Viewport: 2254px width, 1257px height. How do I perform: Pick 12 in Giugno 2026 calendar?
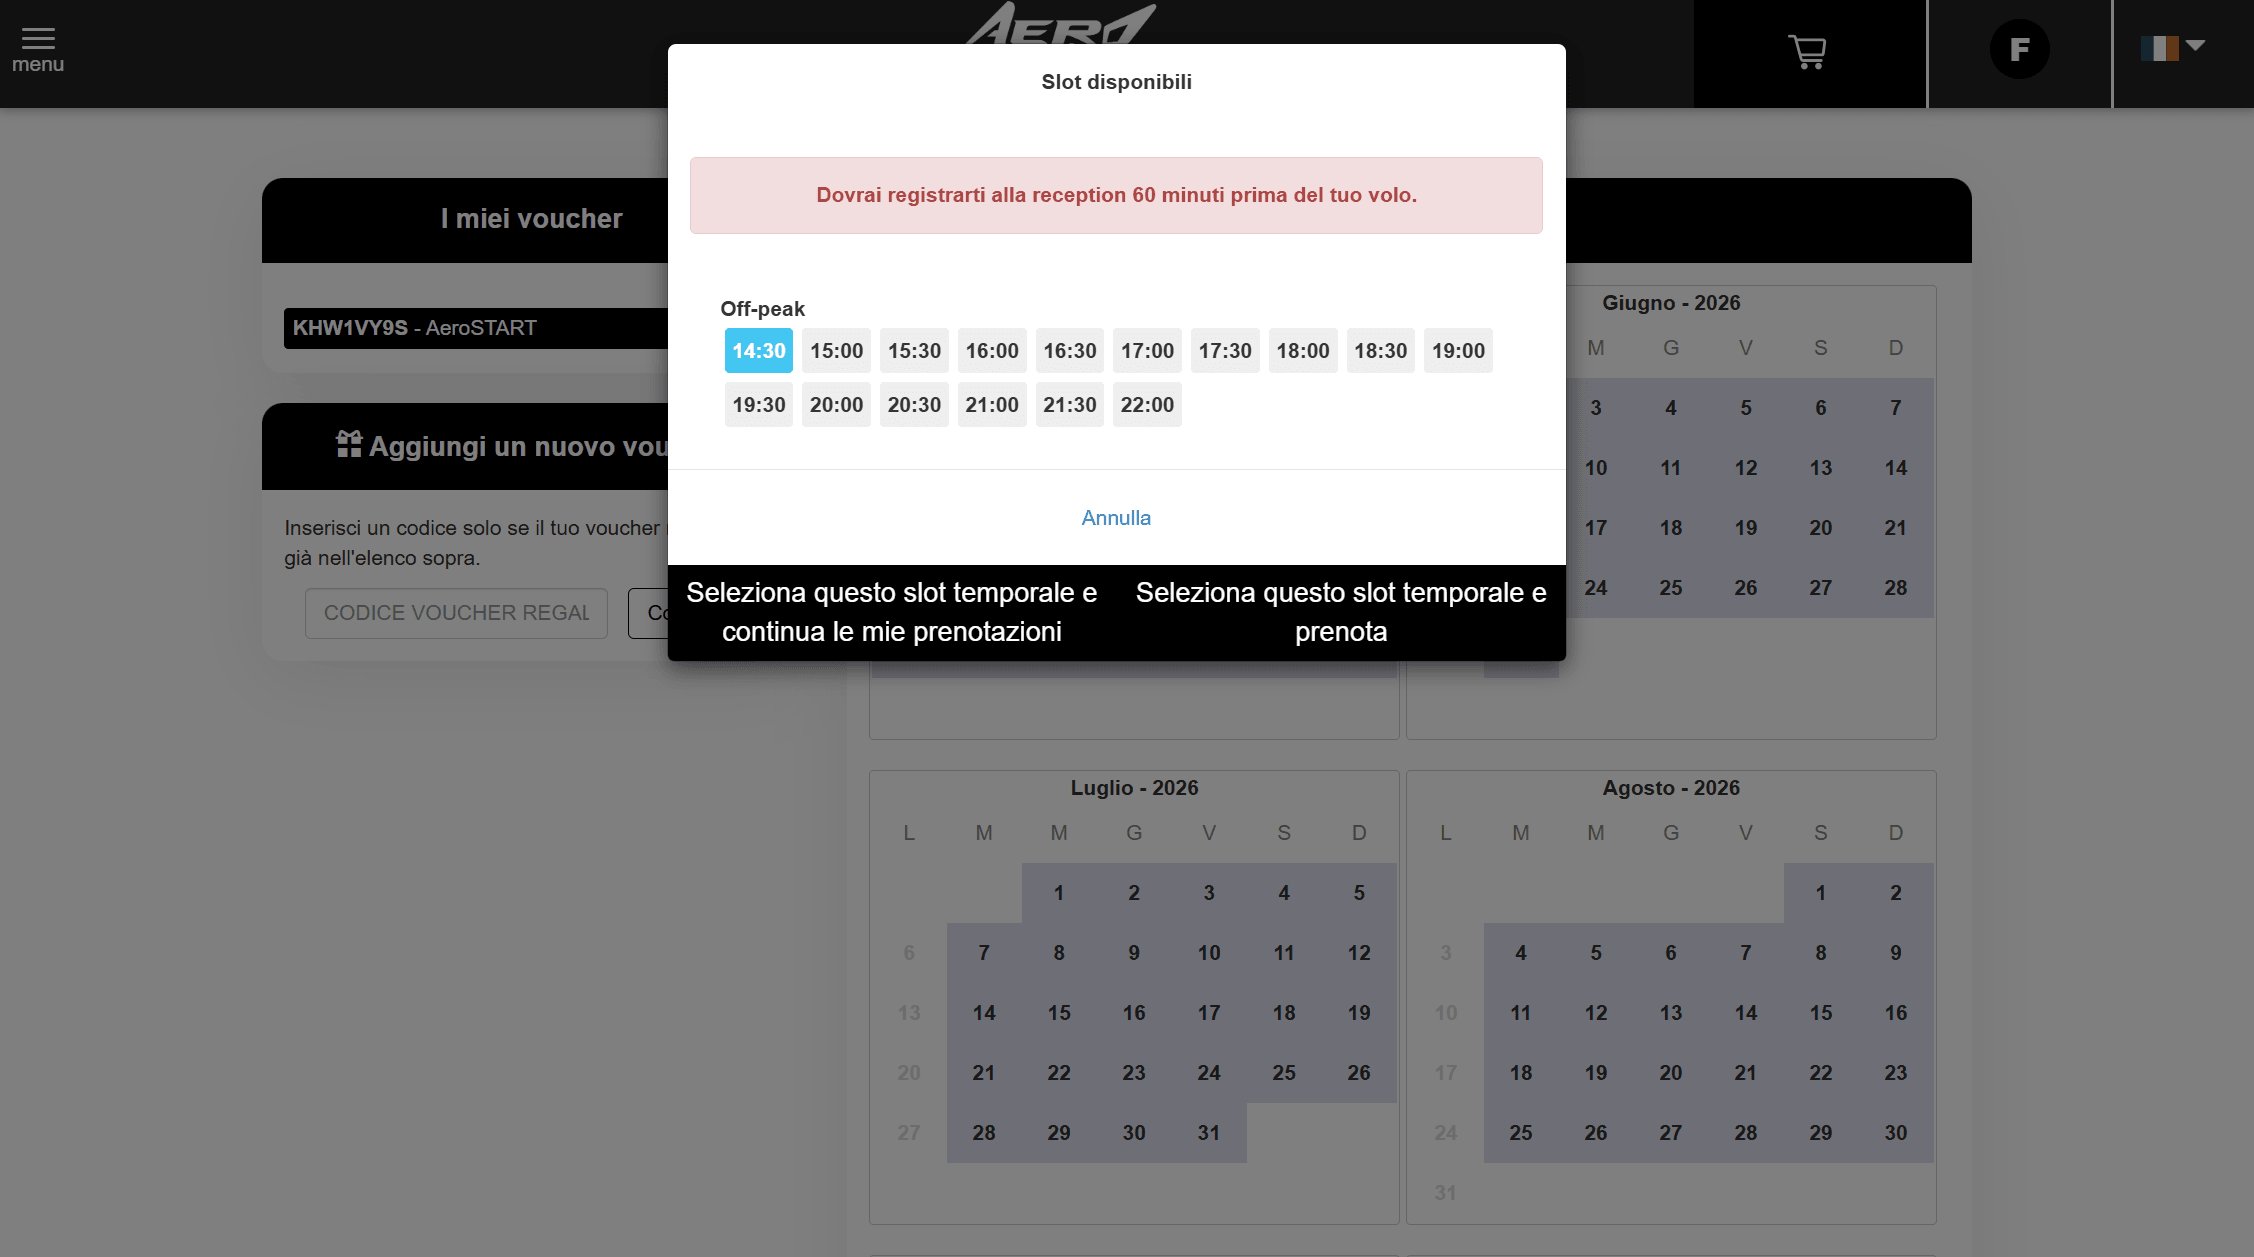[x=1746, y=468]
